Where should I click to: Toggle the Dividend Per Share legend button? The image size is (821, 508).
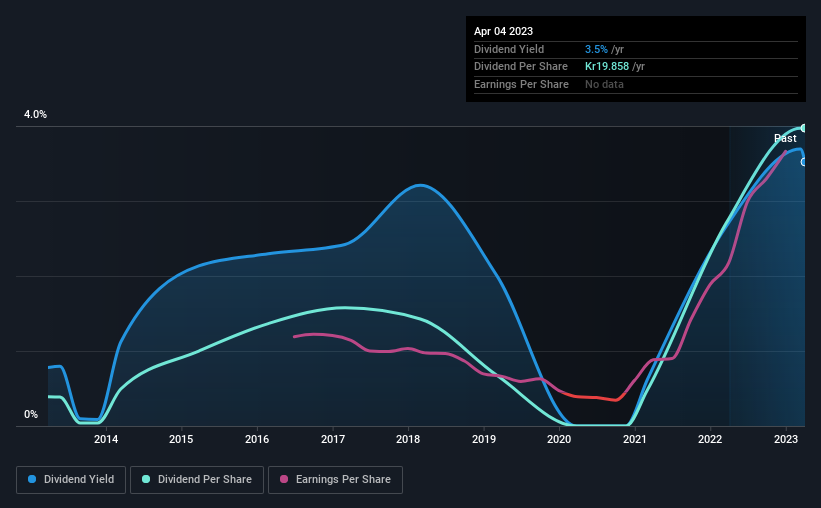197,480
